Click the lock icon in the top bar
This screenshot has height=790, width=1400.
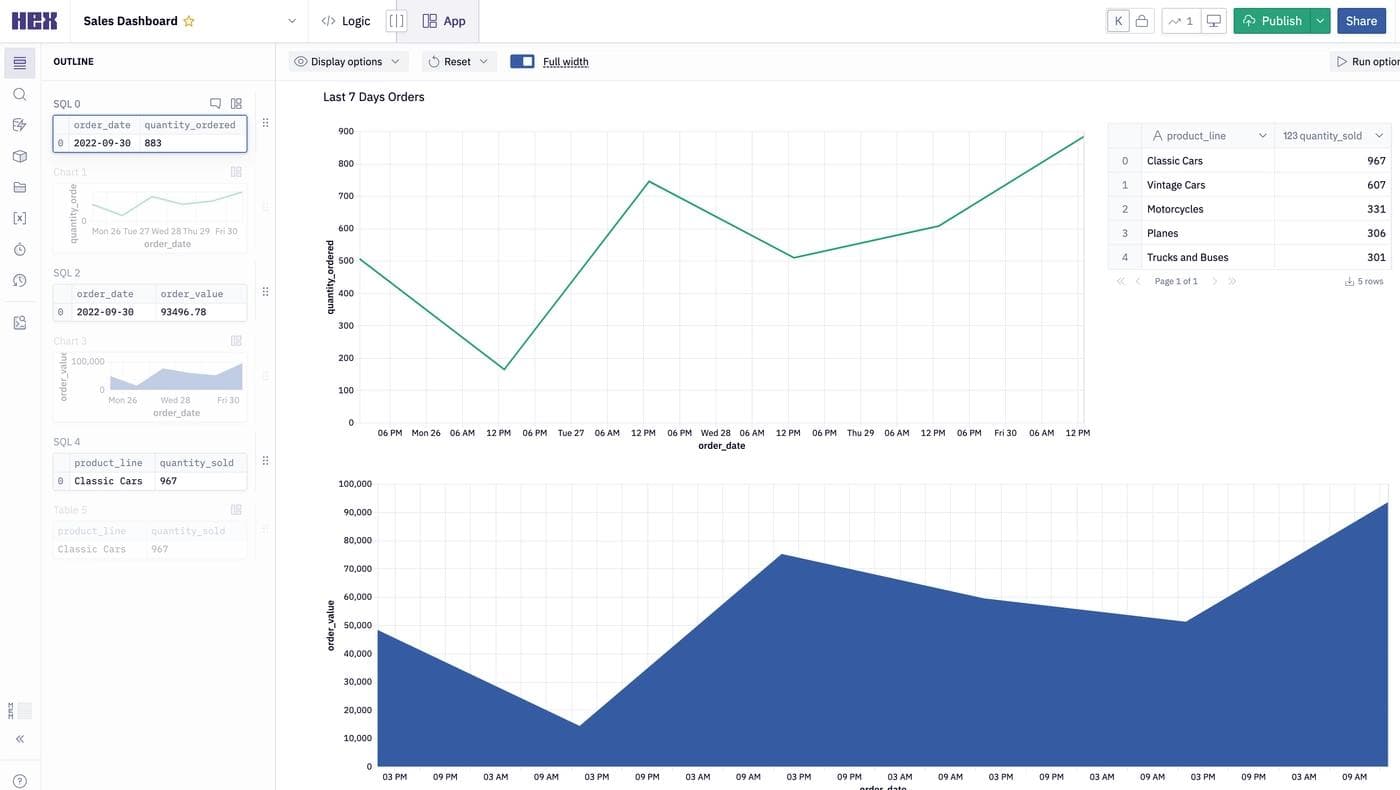click(1142, 21)
